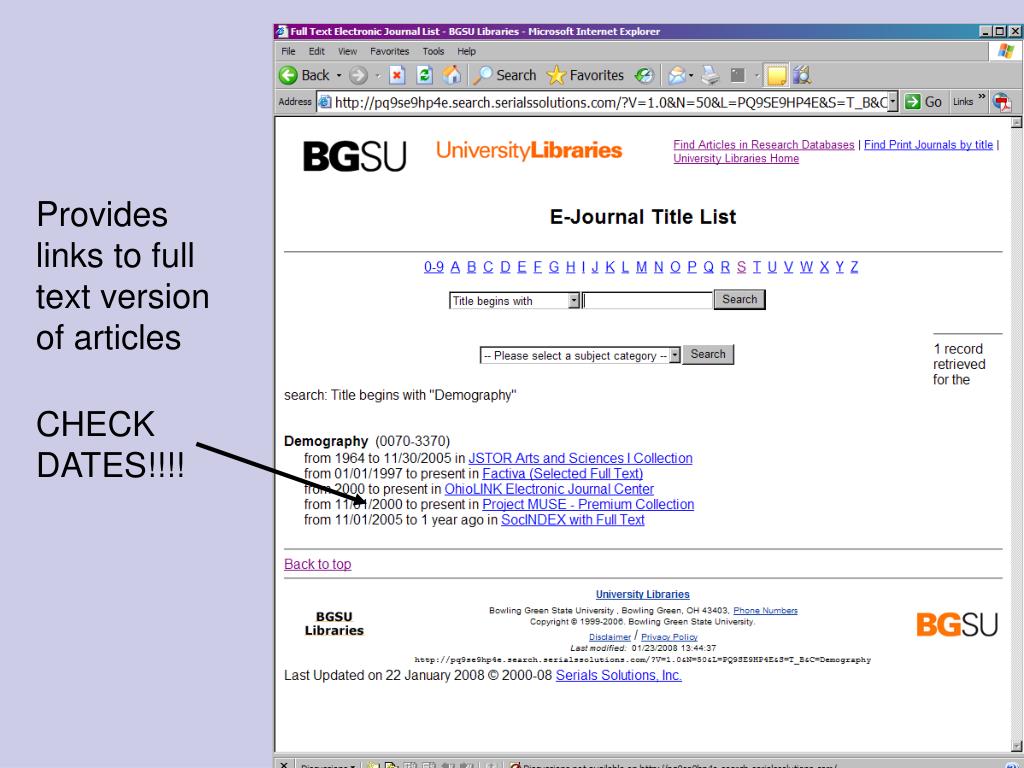Click Search button next to title field
The width and height of the screenshot is (1024, 768).
click(x=739, y=300)
